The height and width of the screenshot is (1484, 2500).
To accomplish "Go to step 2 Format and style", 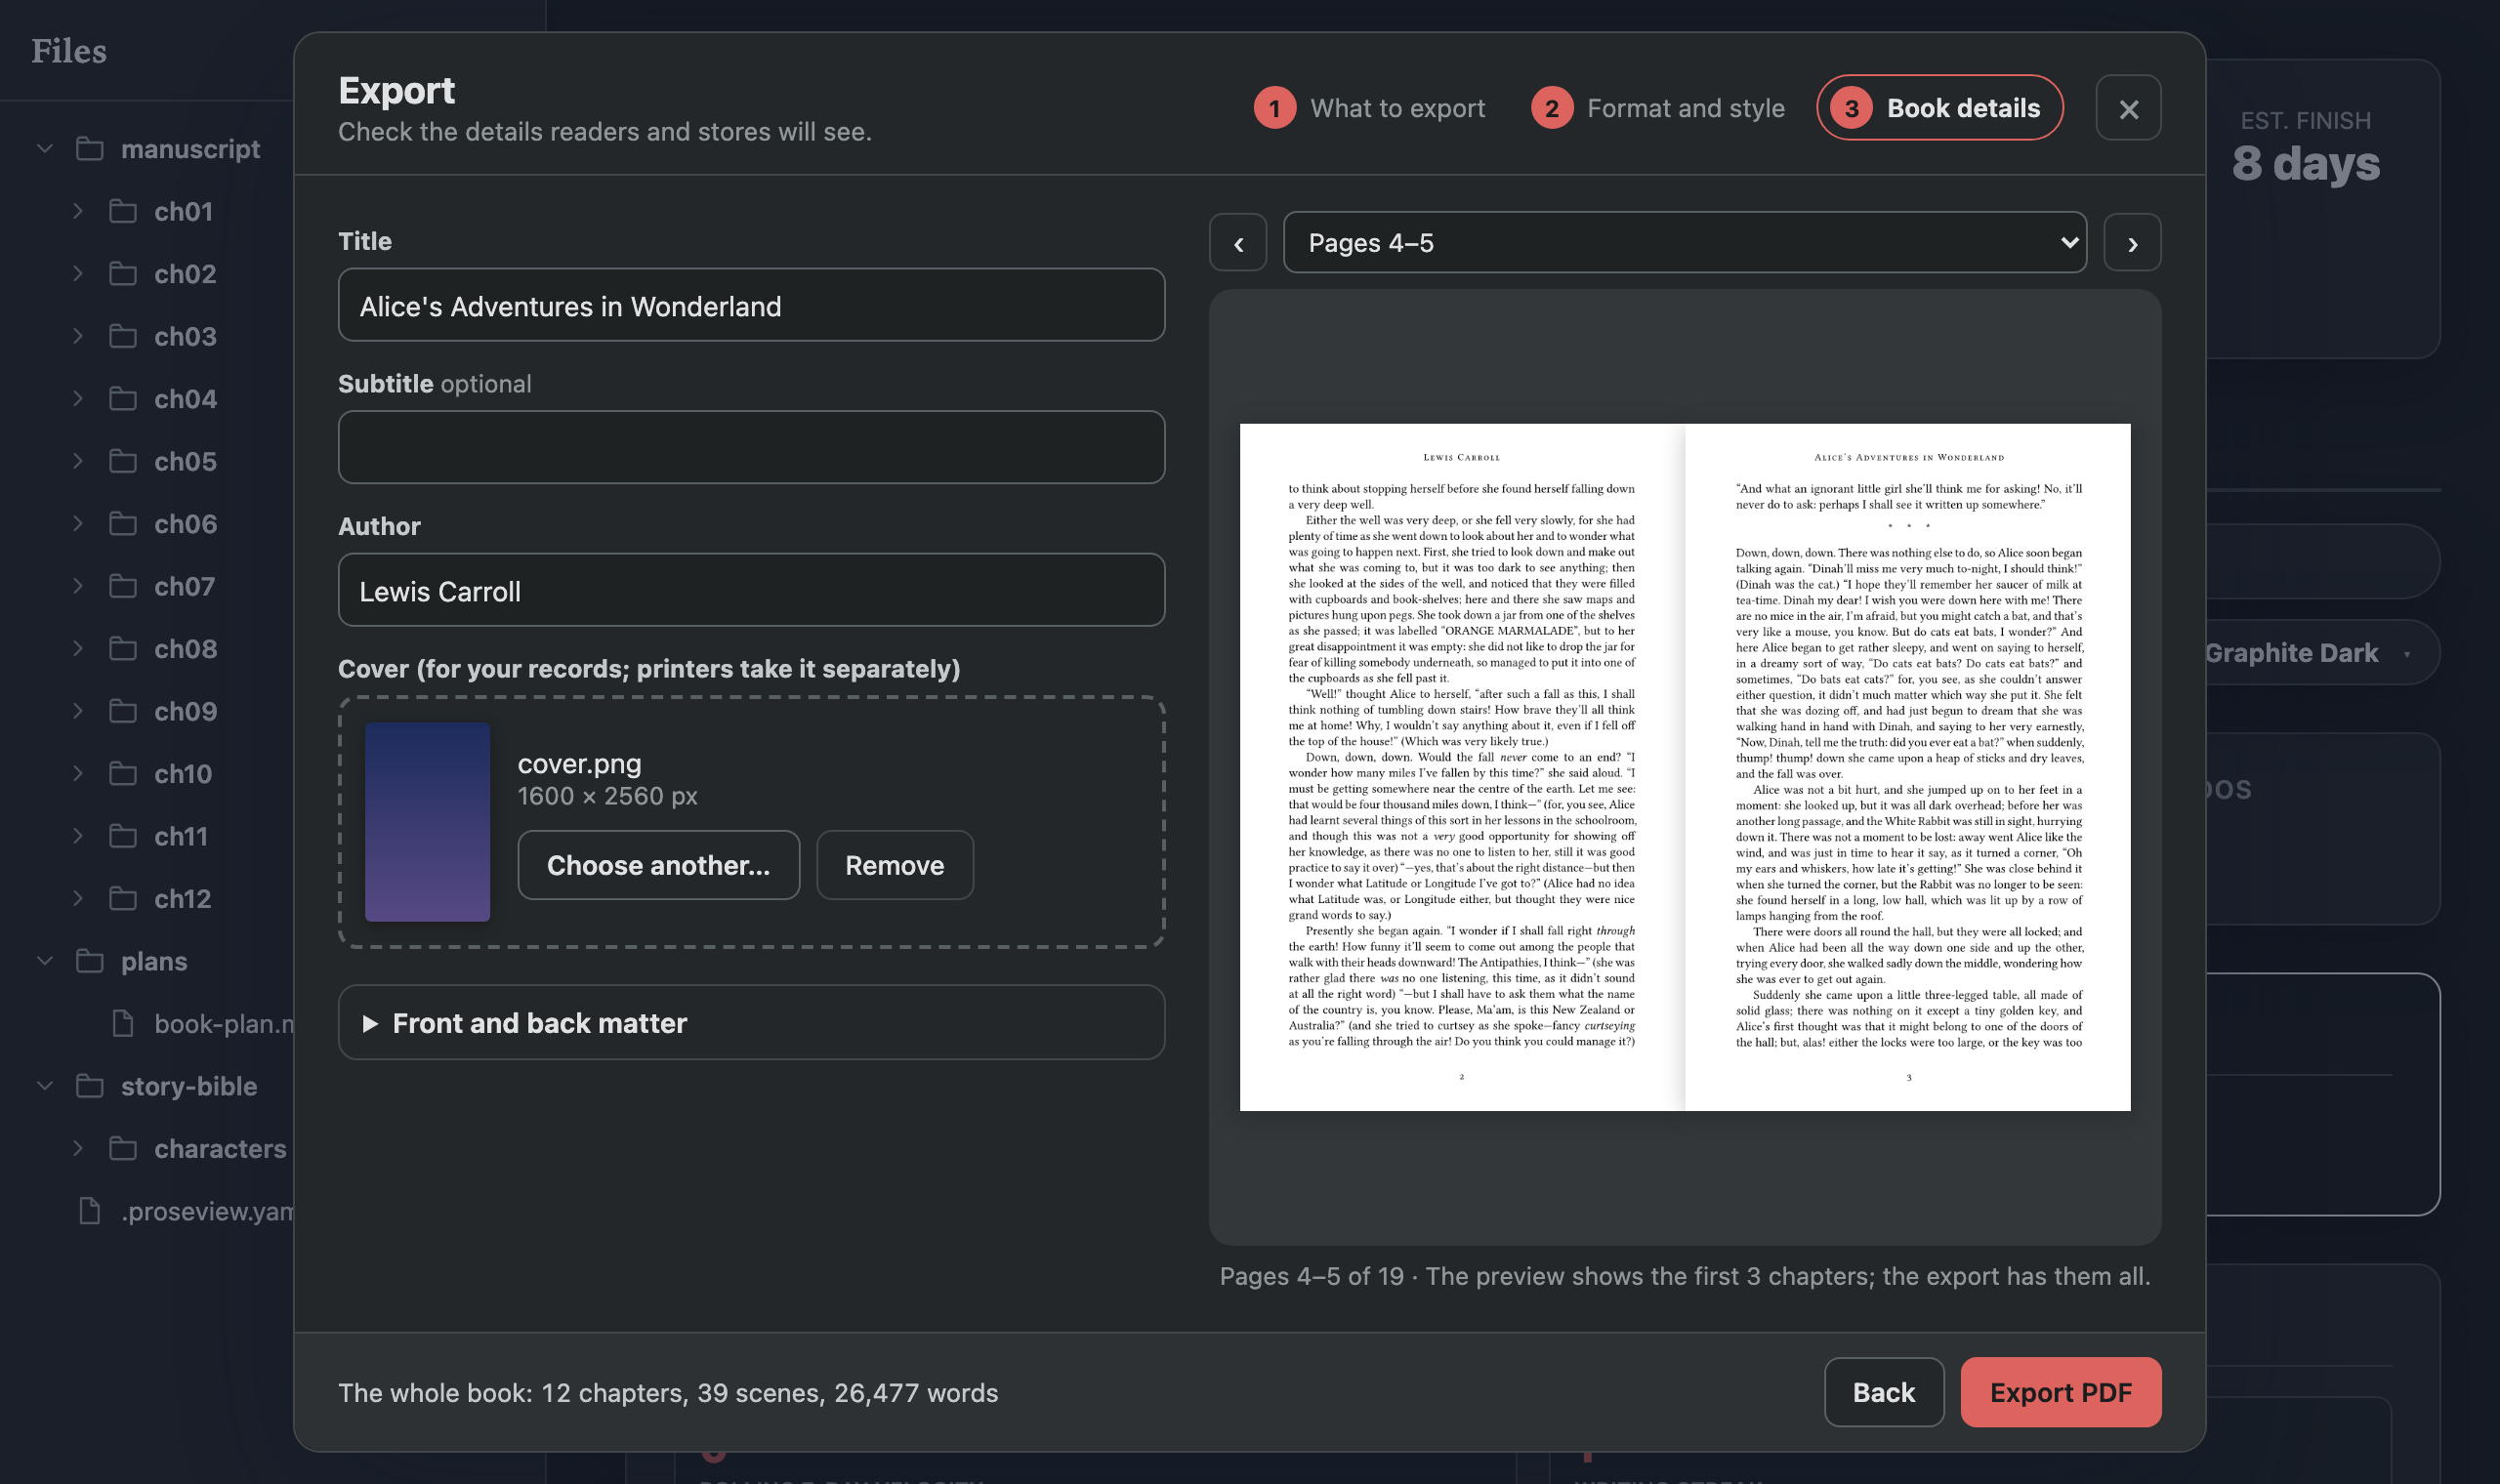I will (x=1657, y=108).
